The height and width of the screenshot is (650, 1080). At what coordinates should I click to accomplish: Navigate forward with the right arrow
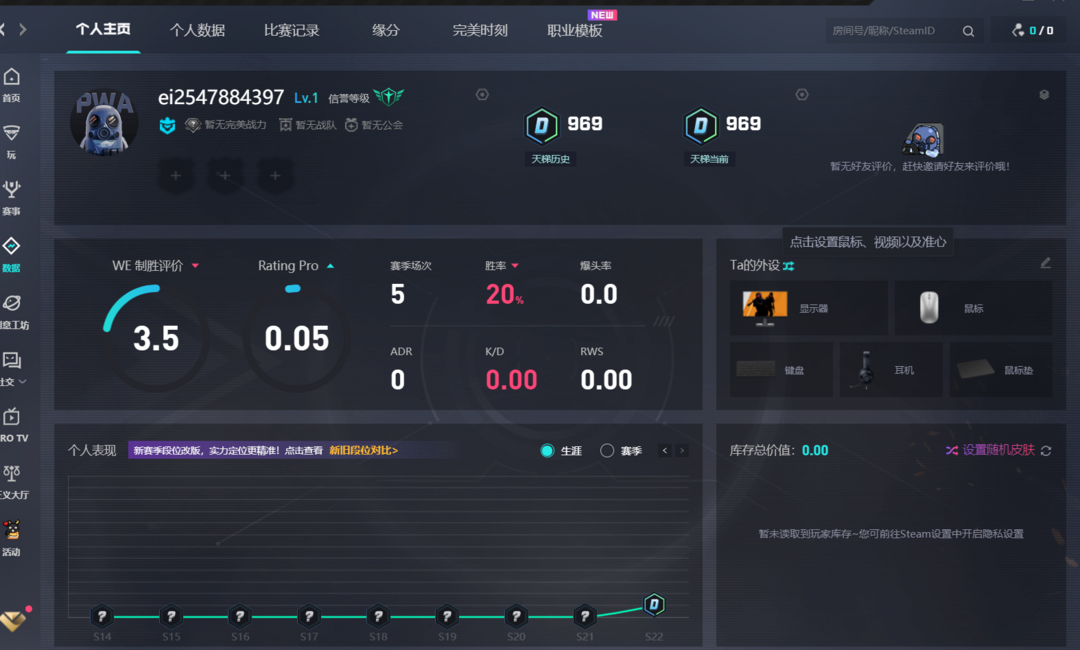click(x=23, y=30)
